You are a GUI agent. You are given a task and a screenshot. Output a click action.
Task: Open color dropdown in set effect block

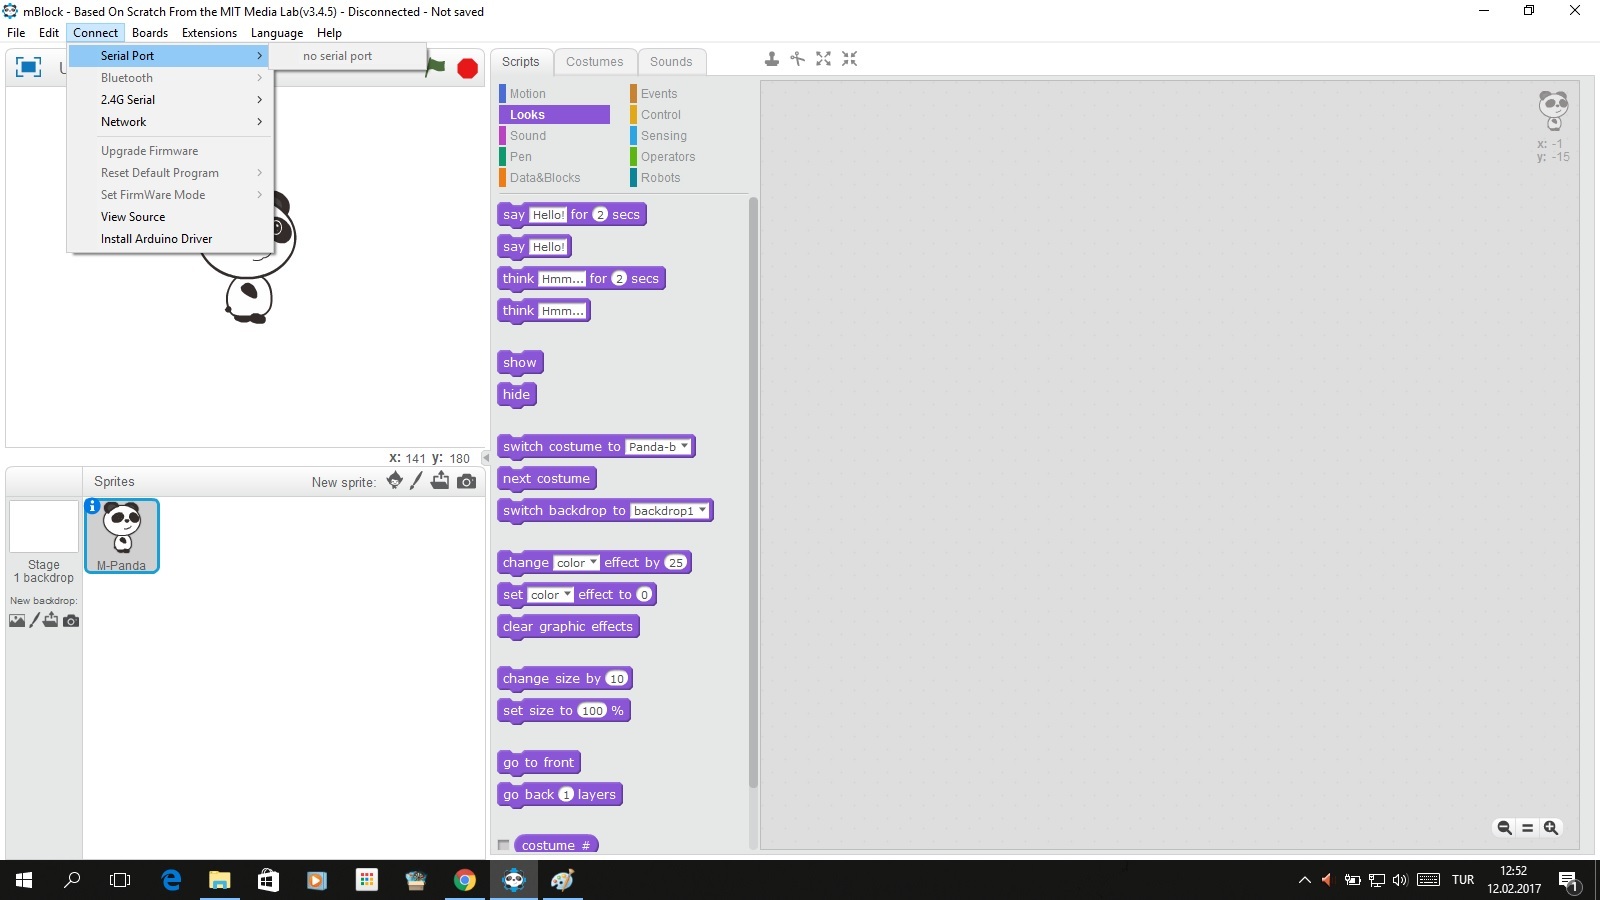pos(551,595)
